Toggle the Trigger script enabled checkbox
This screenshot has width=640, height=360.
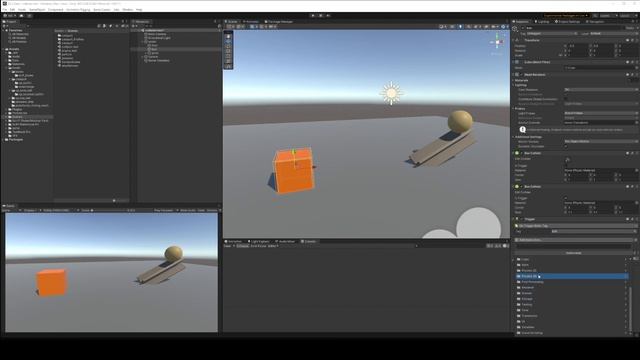point(521,219)
